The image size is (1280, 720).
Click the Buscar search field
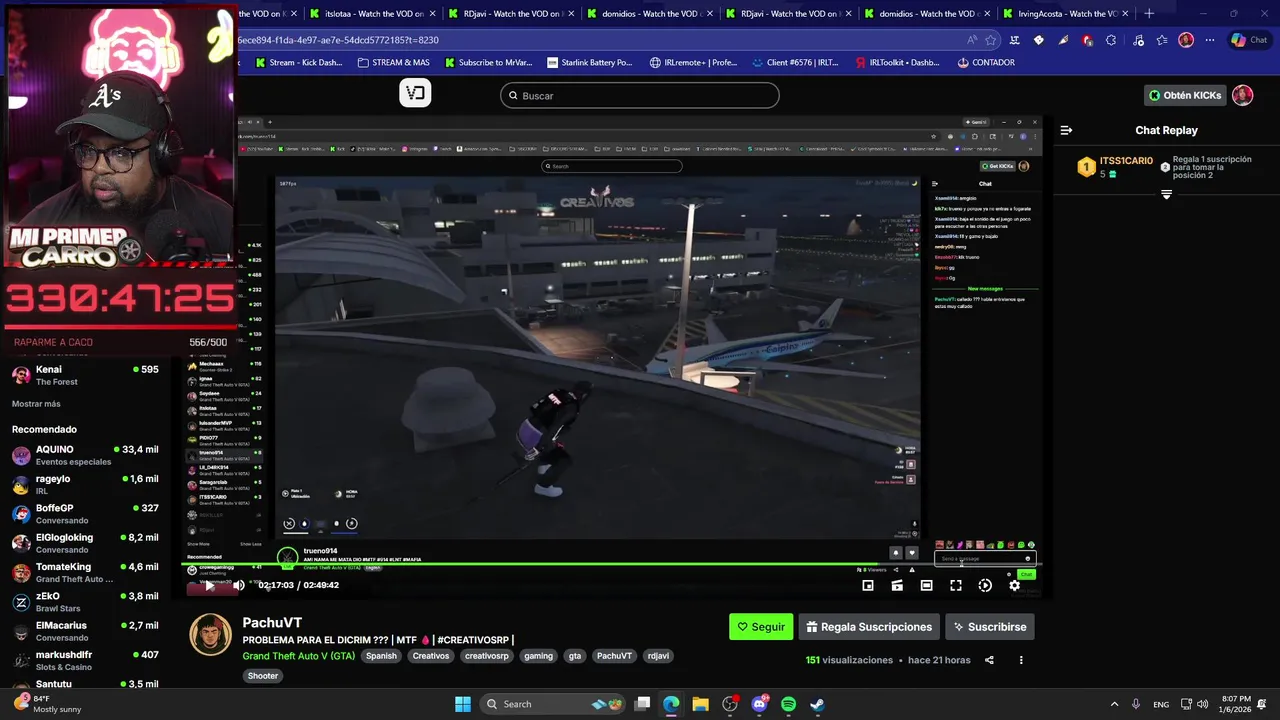[640, 95]
